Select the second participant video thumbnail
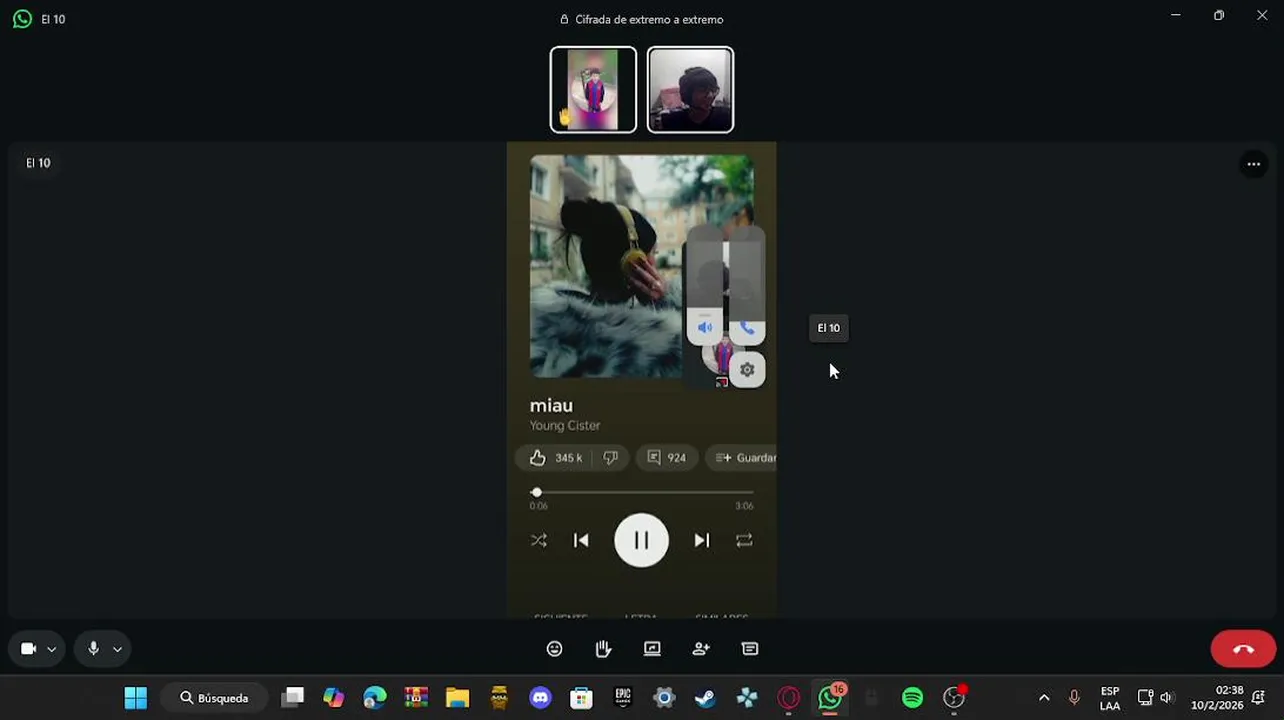Image resolution: width=1284 pixels, height=720 pixels. pos(690,90)
